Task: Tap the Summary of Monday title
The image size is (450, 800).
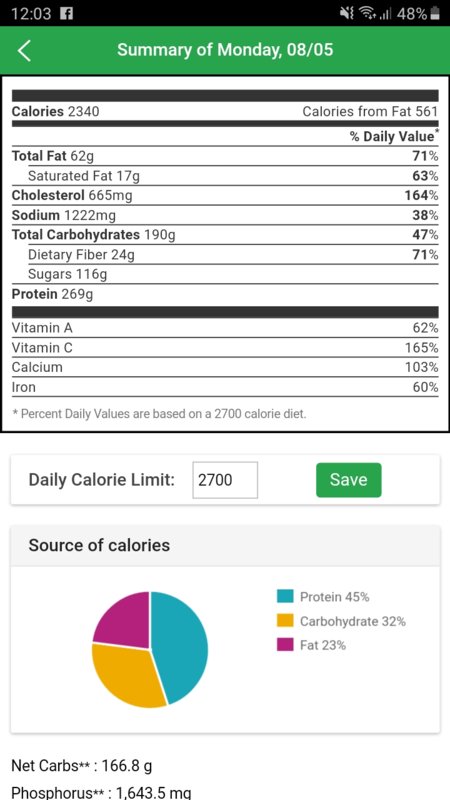Action: [x=225, y=50]
